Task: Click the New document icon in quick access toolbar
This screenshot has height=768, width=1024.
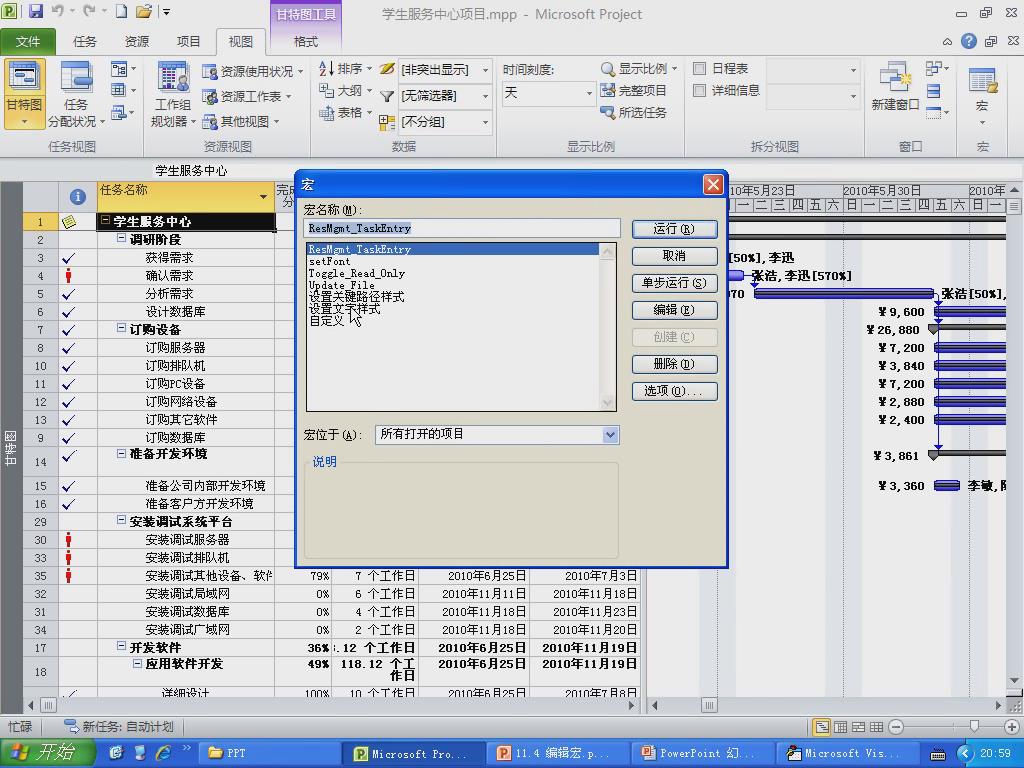Action: [x=121, y=11]
